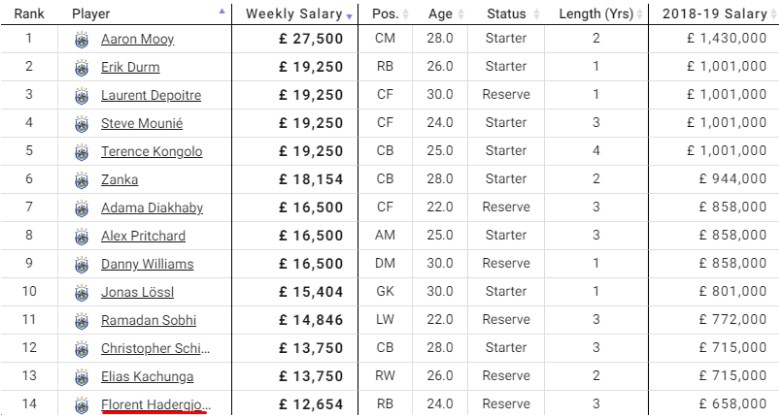Screen dimensions: 779x415
Task: Click club crest icon beside Alex Pritchard
Action: 81,237
